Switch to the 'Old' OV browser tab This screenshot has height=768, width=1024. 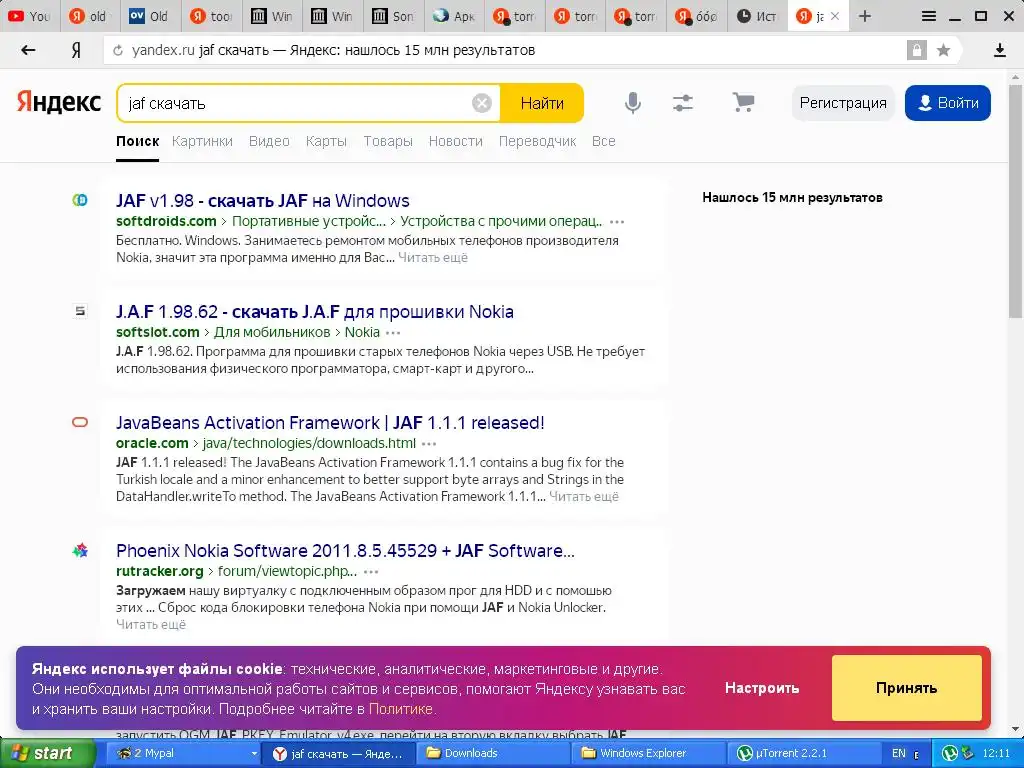[149, 16]
